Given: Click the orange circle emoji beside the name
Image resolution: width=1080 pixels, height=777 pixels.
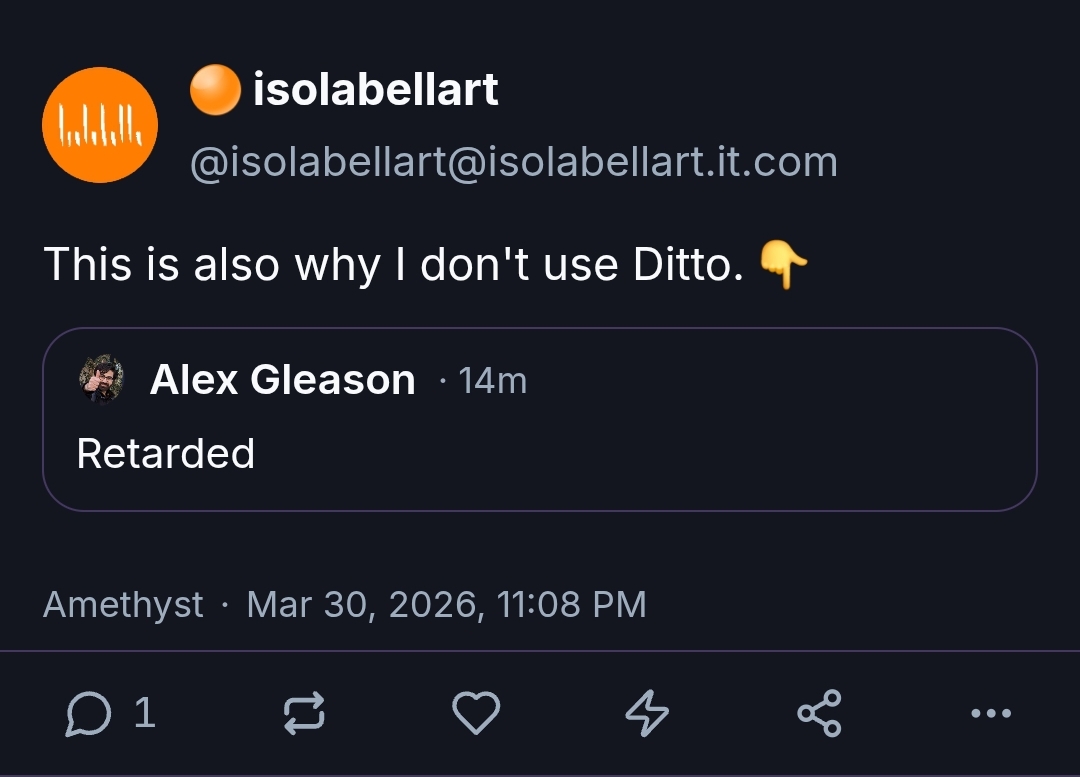Looking at the screenshot, I should pyautogui.click(x=215, y=91).
